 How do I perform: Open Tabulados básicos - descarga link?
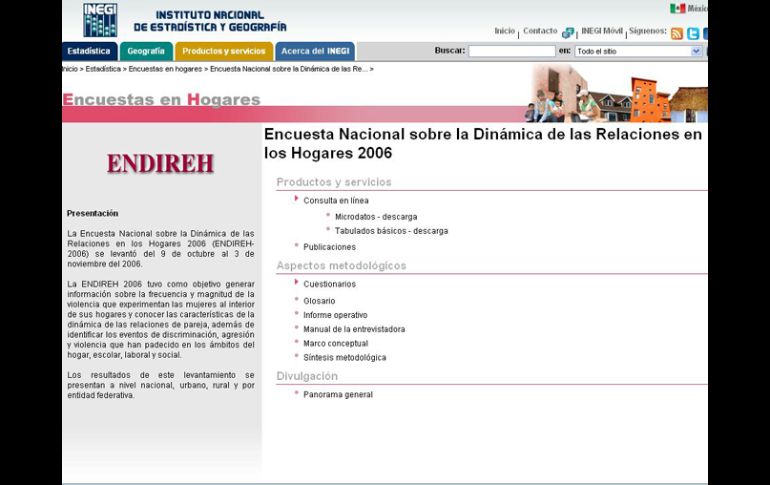pos(391,231)
